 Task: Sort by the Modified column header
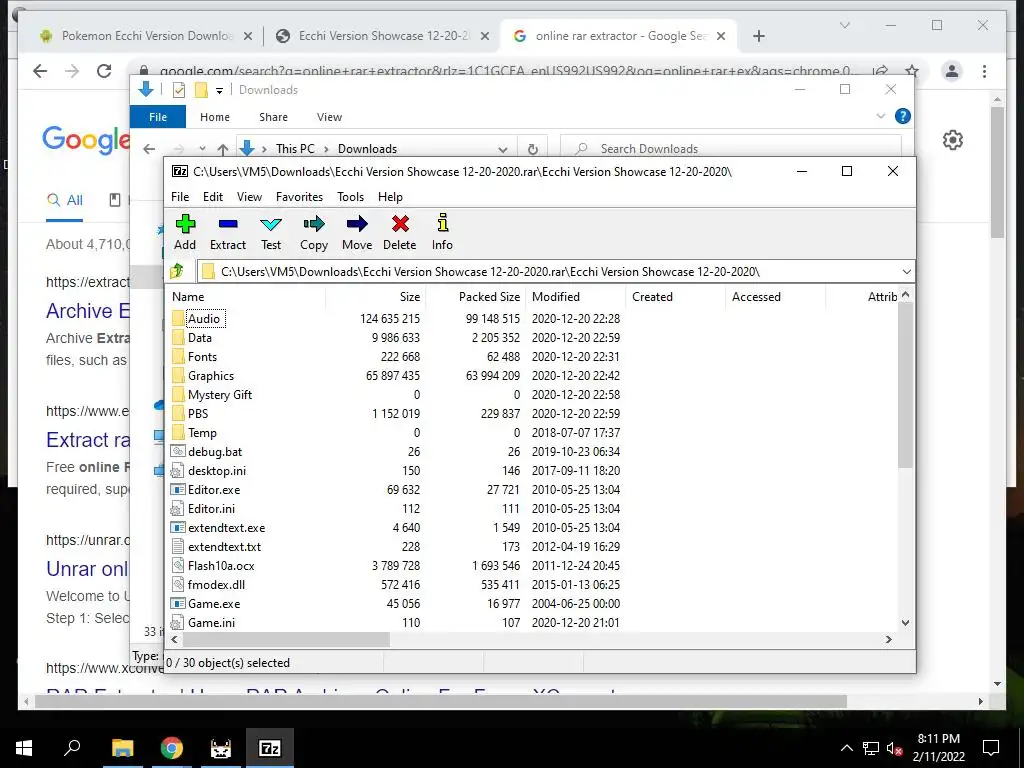click(x=576, y=296)
